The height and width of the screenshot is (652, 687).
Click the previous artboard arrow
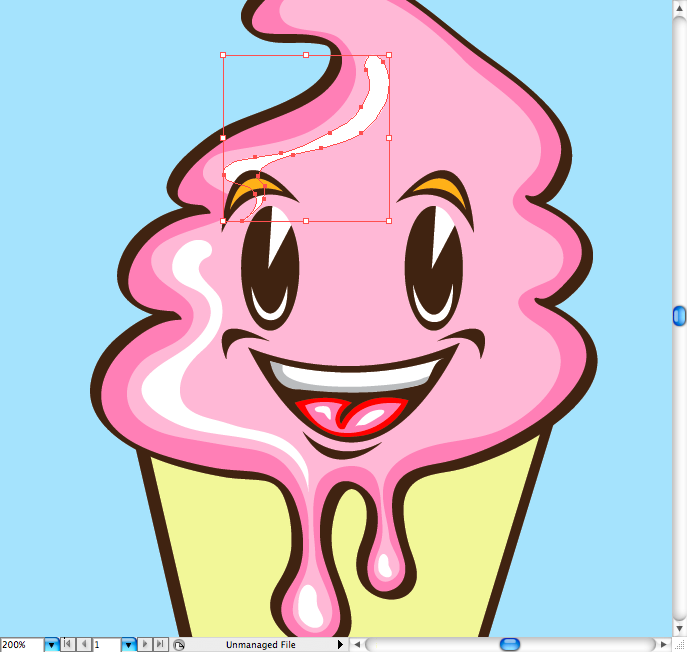(x=84, y=645)
